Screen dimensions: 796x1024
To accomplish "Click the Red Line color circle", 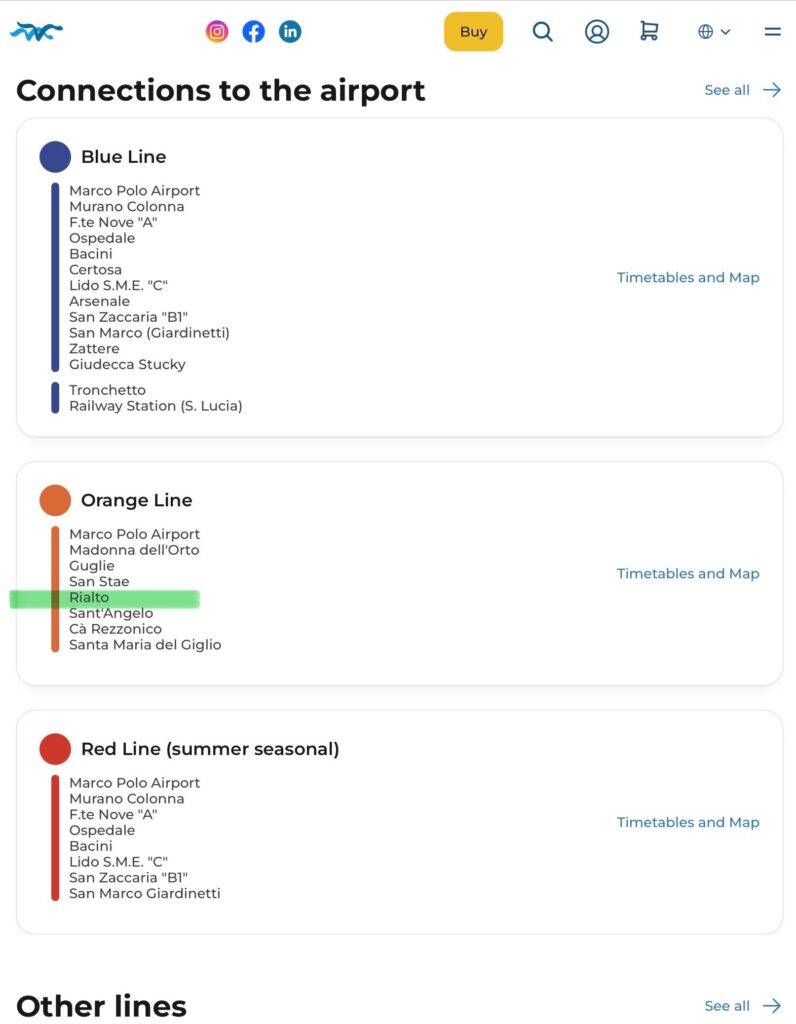I will click(55, 749).
